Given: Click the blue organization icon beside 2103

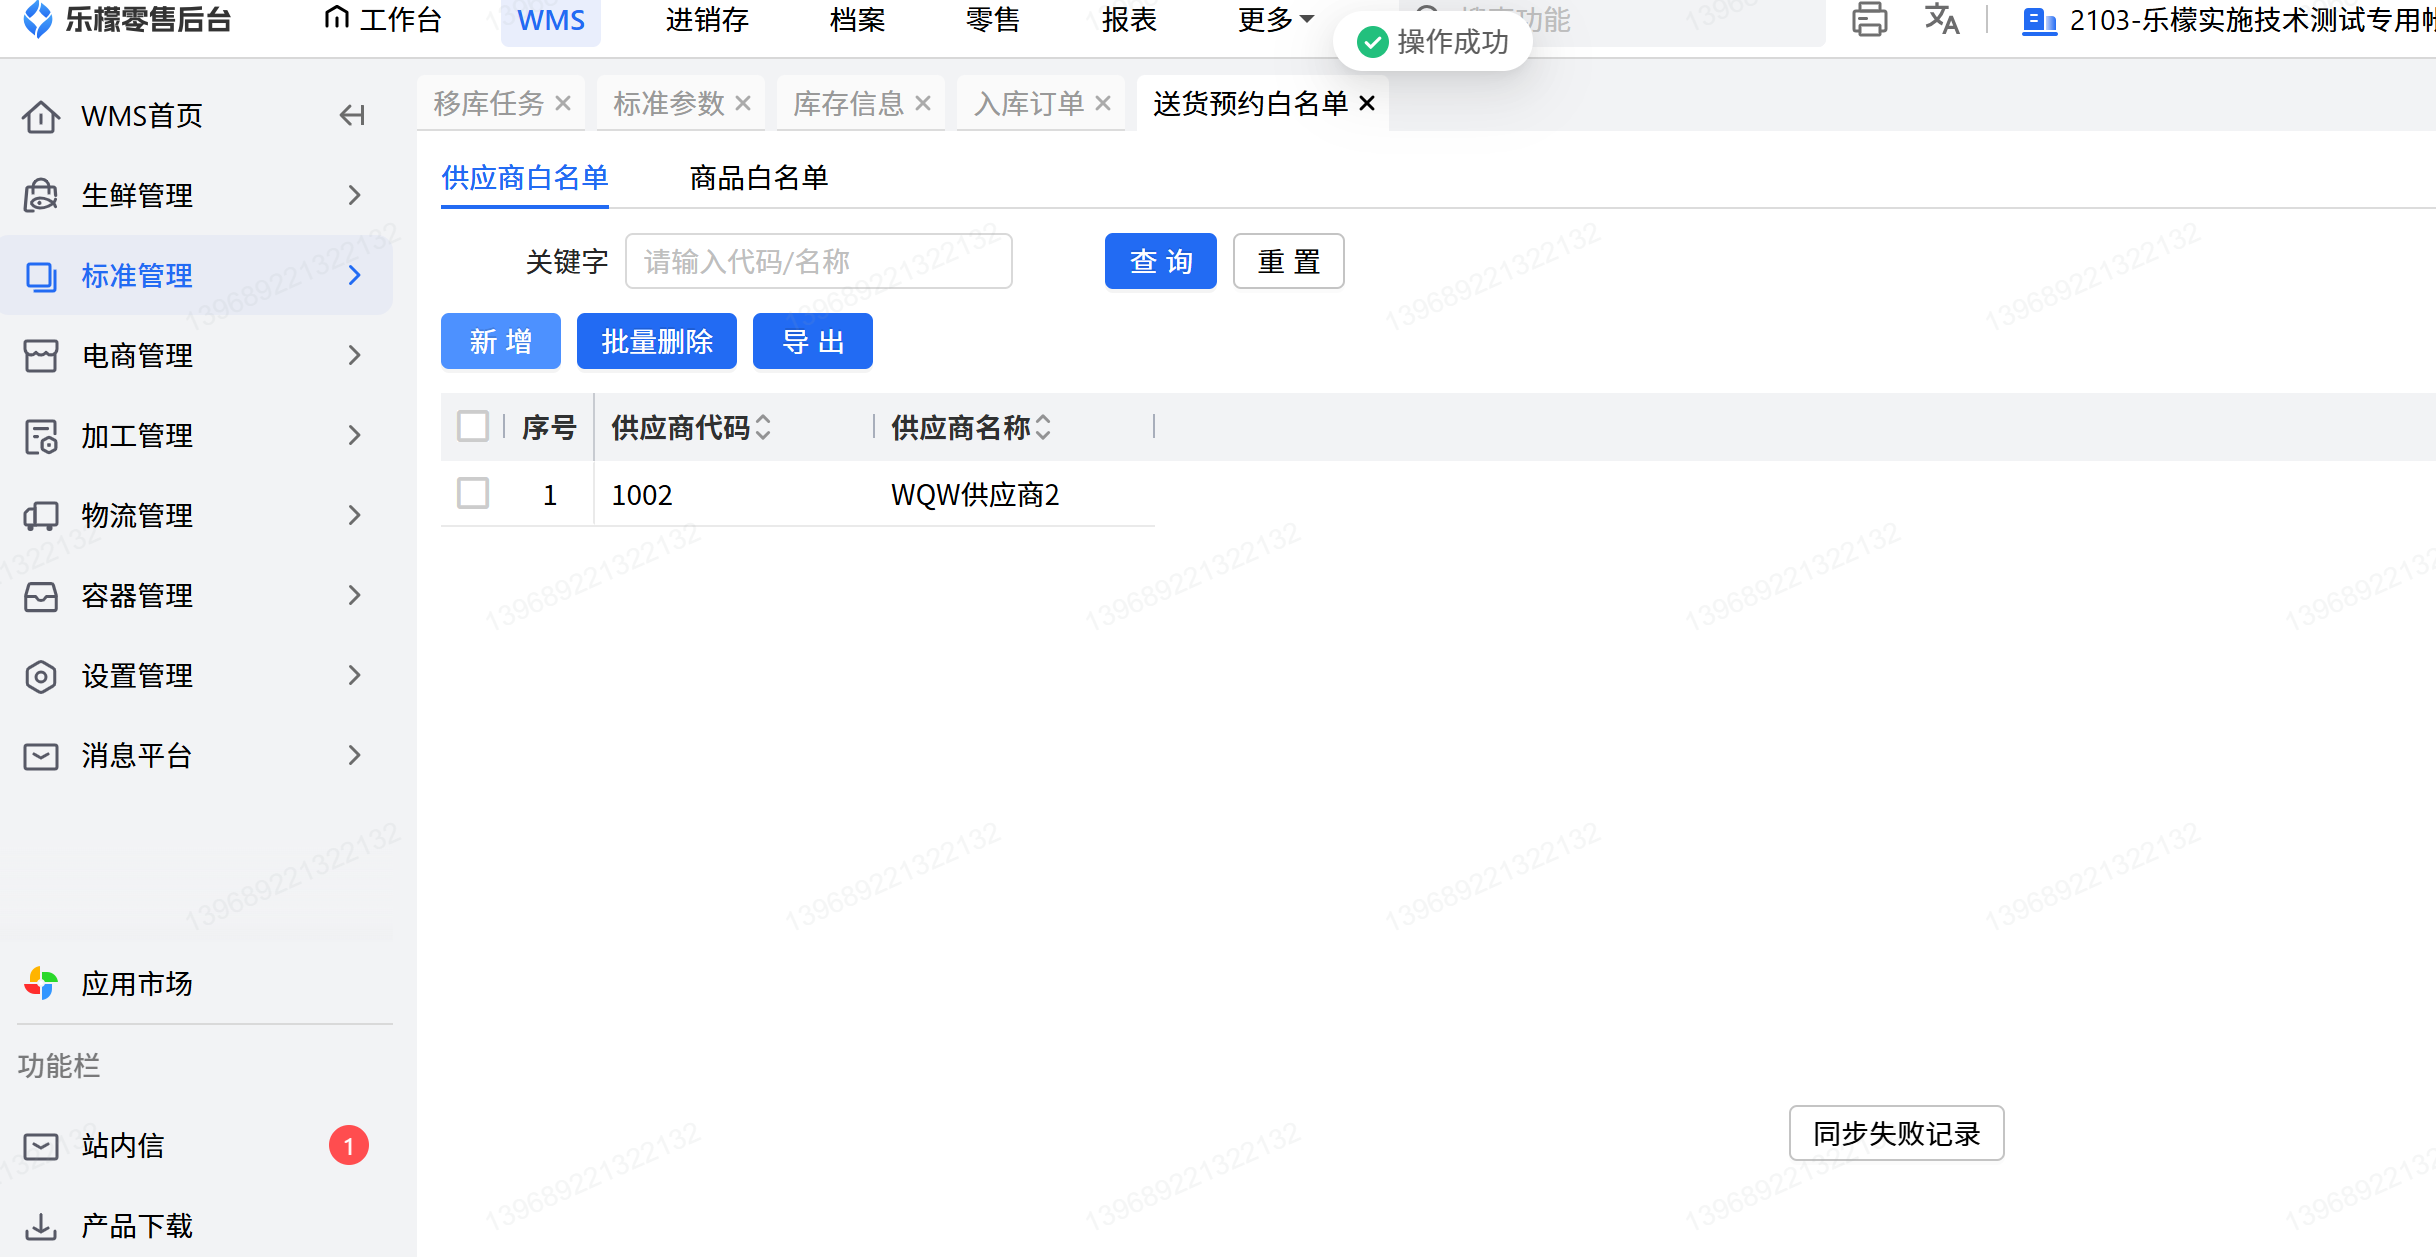Looking at the screenshot, I should tap(2039, 21).
